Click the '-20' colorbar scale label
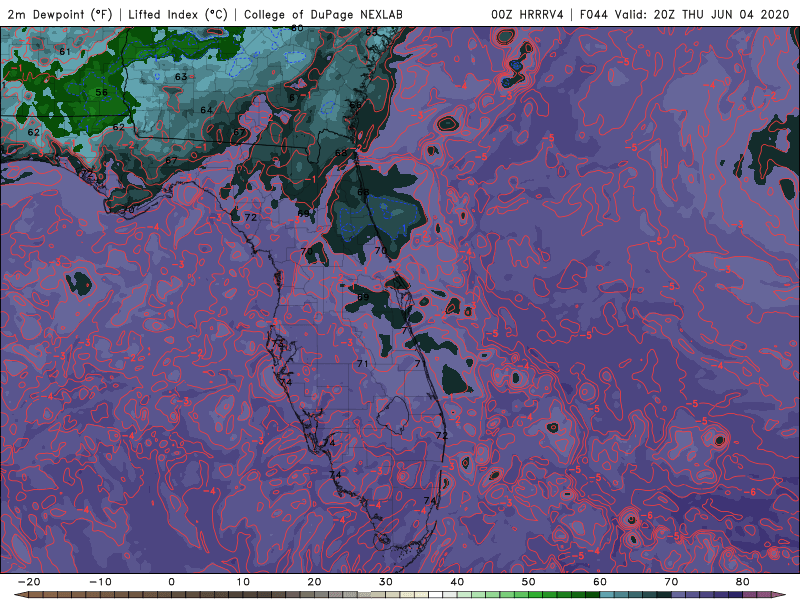Viewport: 800px width, 600px height. click(x=29, y=582)
